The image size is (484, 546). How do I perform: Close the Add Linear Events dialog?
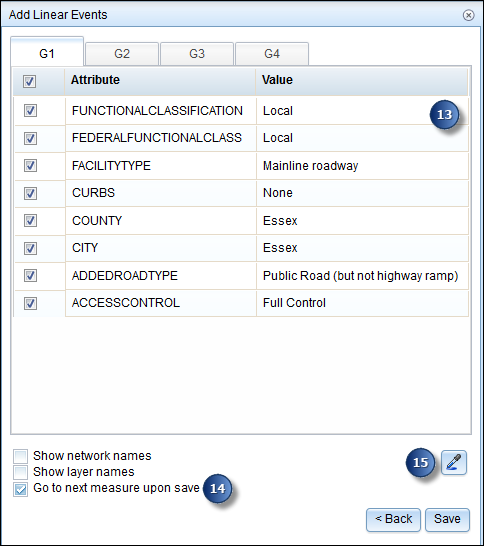[468, 15]
